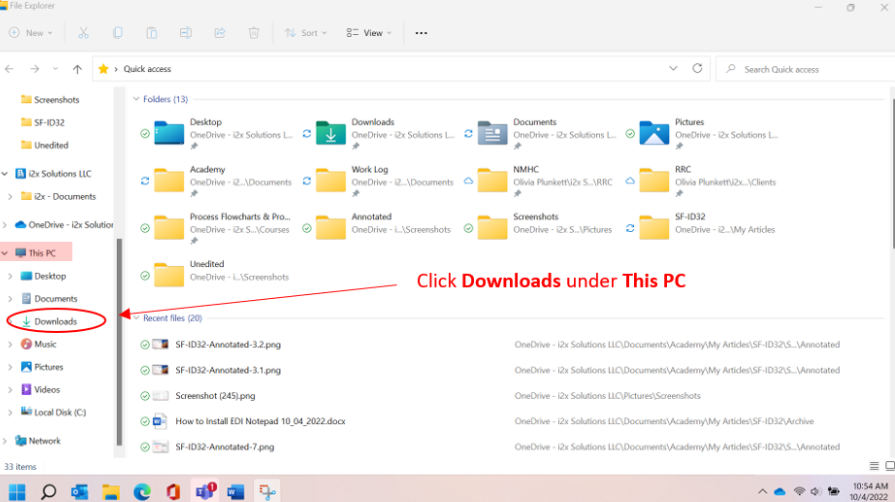
Task: Open recent locations dropdown arrow
Action: pos(55,69)
